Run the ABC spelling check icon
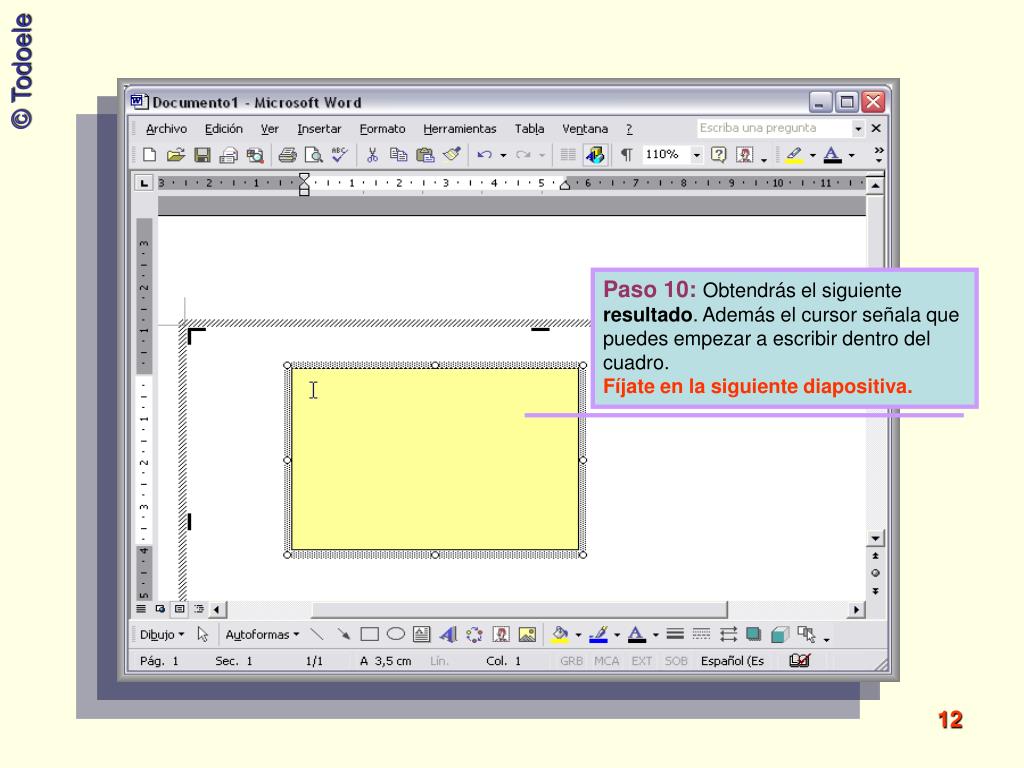Screen dimensions: 1024x768 click(340, 155)
